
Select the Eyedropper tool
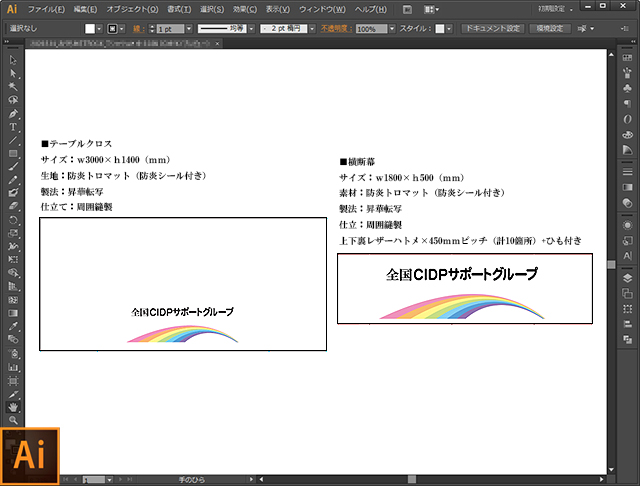coord(13,326)
